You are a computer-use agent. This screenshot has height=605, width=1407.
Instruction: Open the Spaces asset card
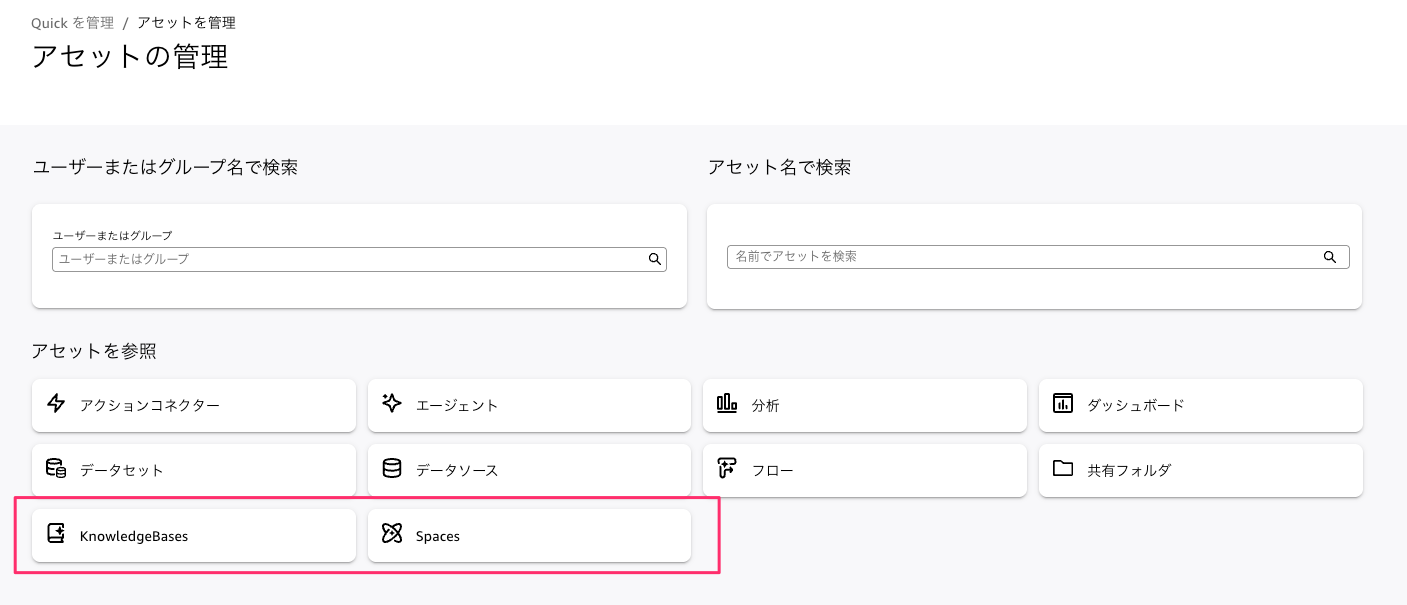(529, 535)
